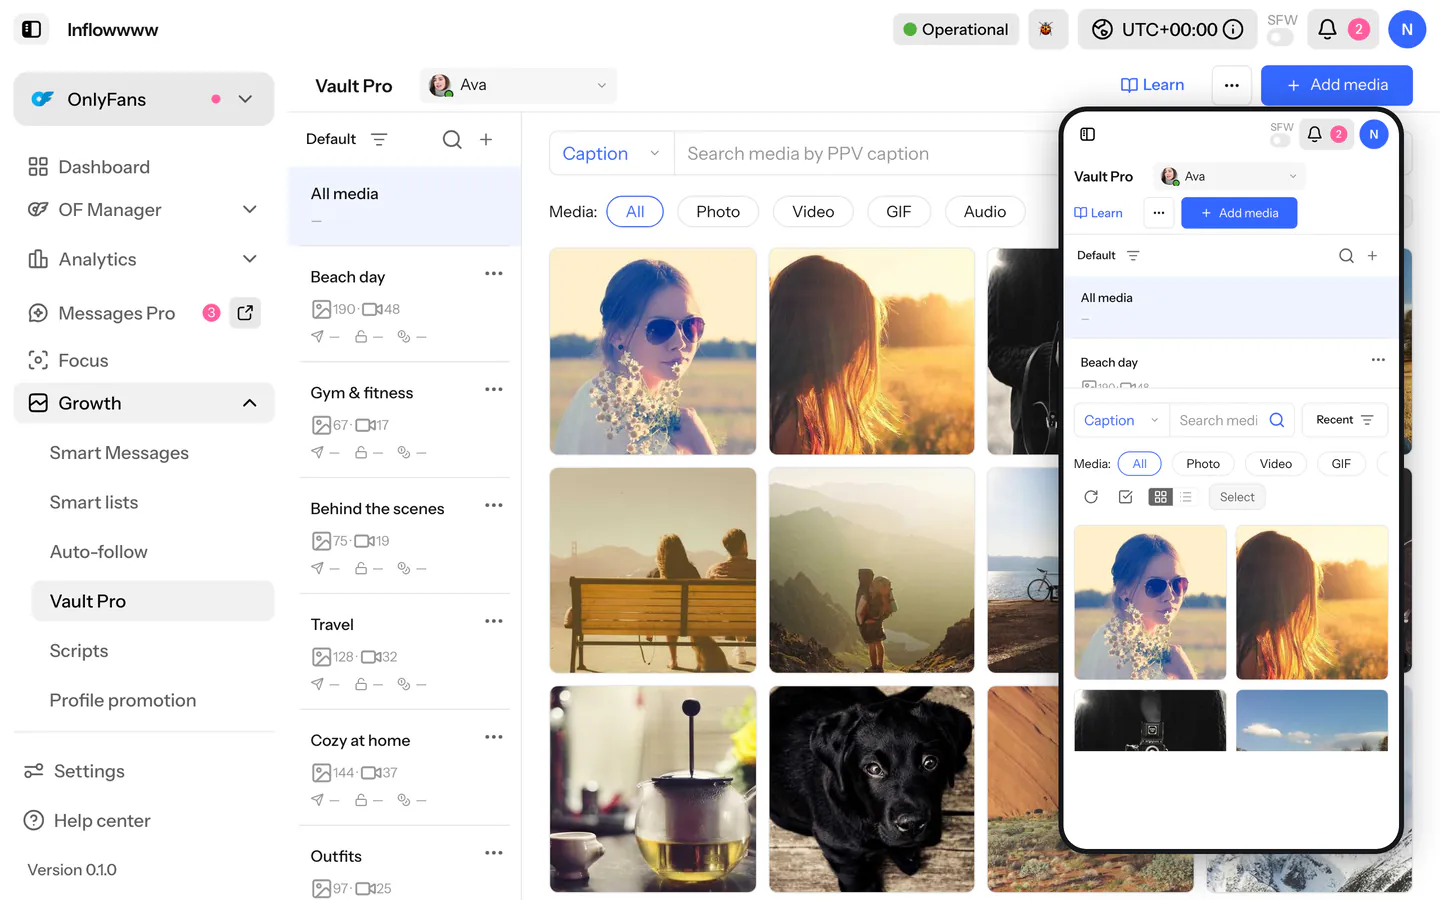
Task: Add new folder with the plus icon
Action: (x=486, y=139)
